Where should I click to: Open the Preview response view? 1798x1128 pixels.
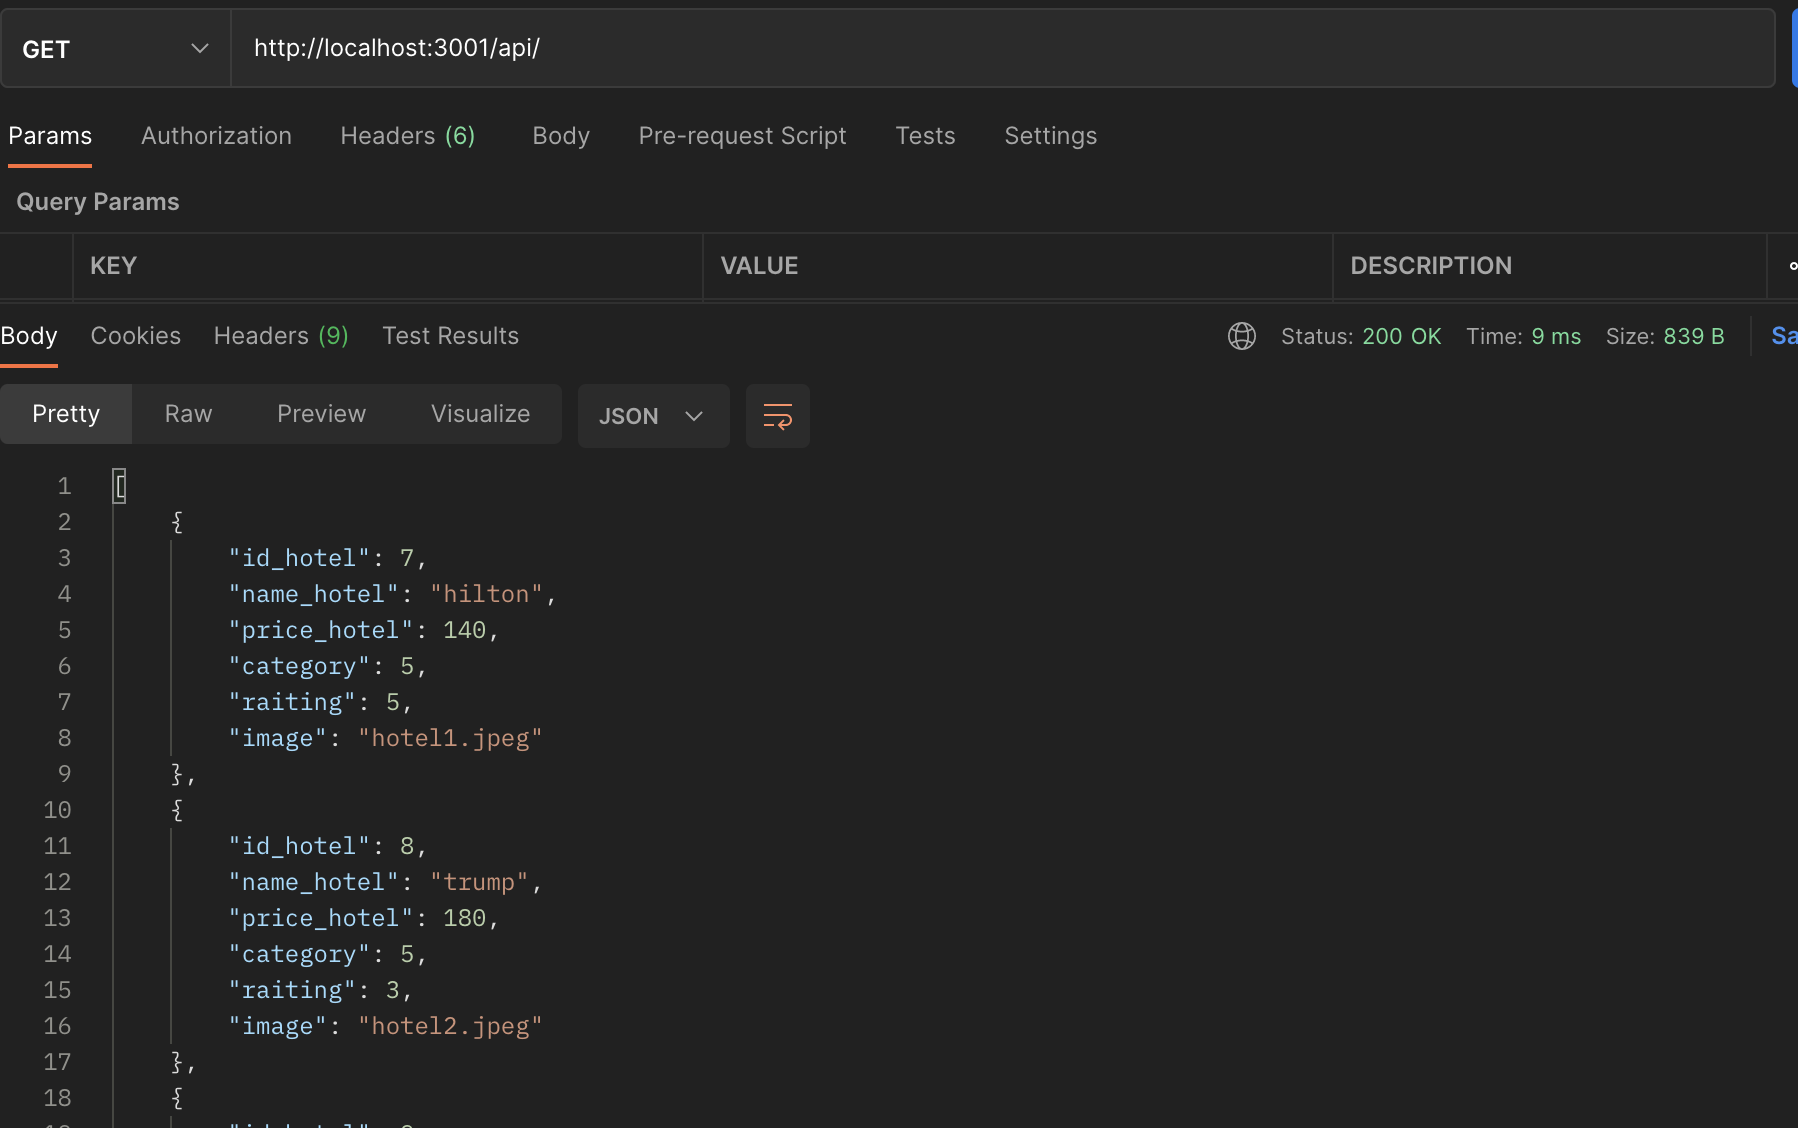pyautogui.click(x=321, y=413)
